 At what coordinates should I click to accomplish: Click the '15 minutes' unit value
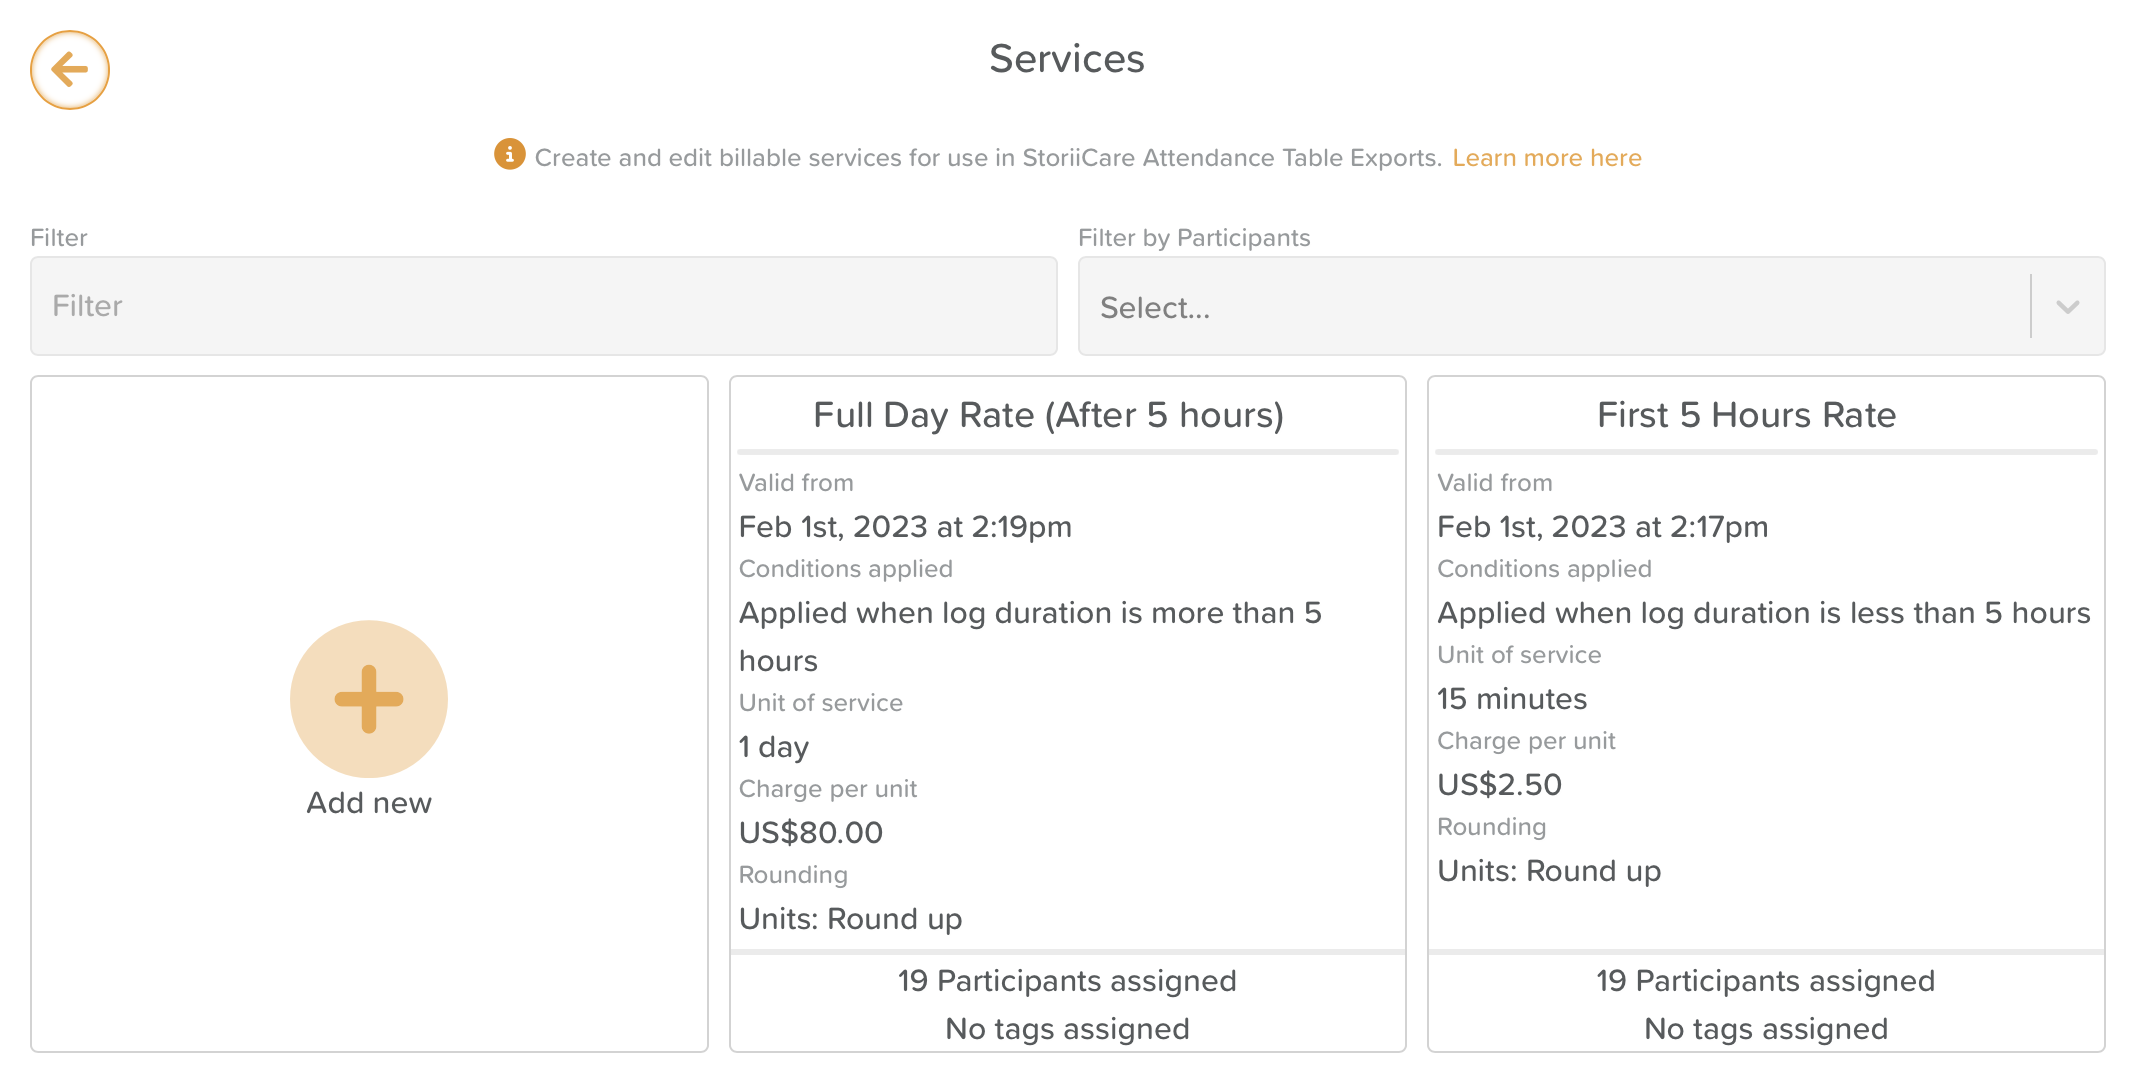coord(1512,699)
